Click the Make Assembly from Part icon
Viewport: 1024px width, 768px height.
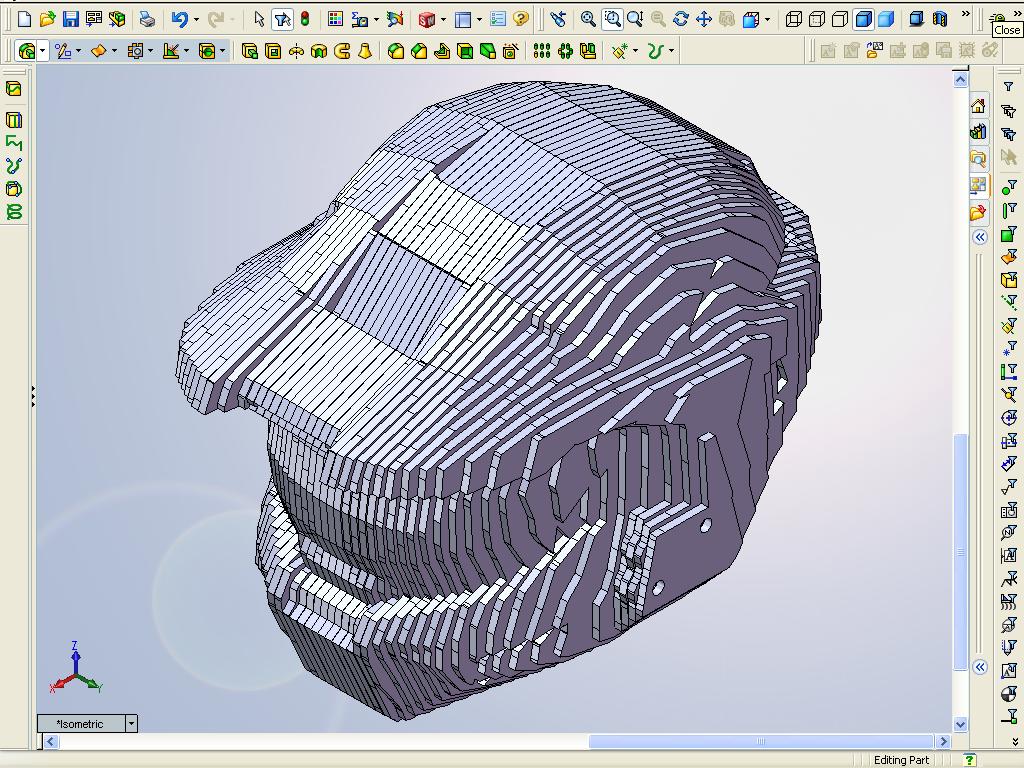tap(118, 19)
